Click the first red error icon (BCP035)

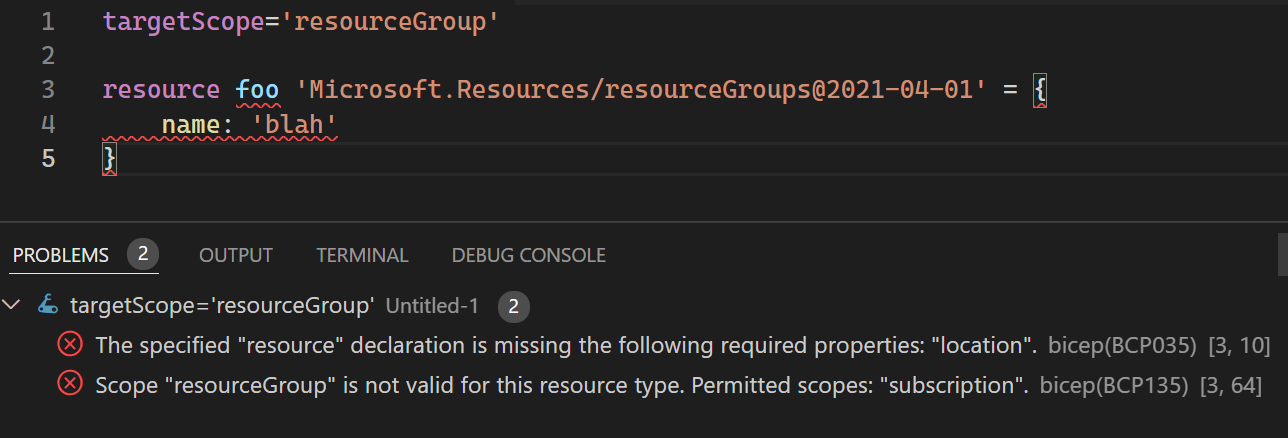click(69, 345)
